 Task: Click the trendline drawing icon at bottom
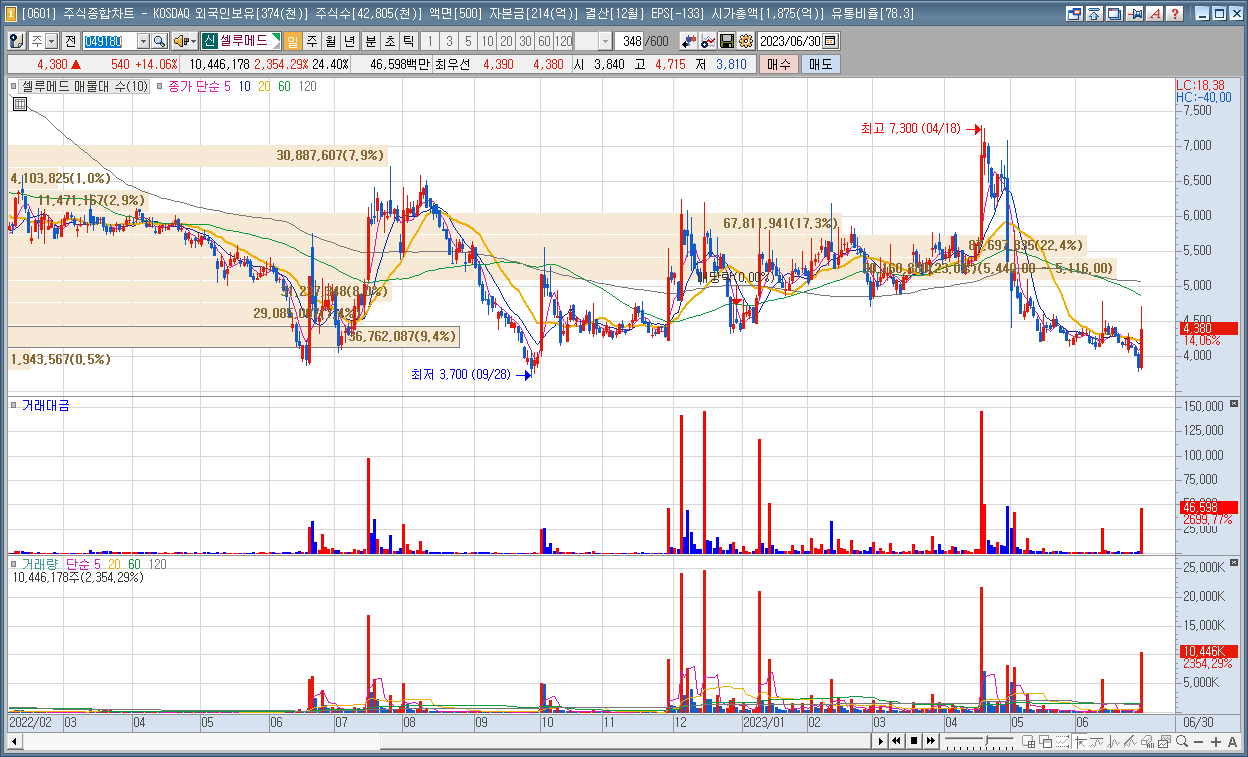[1130, 741]
